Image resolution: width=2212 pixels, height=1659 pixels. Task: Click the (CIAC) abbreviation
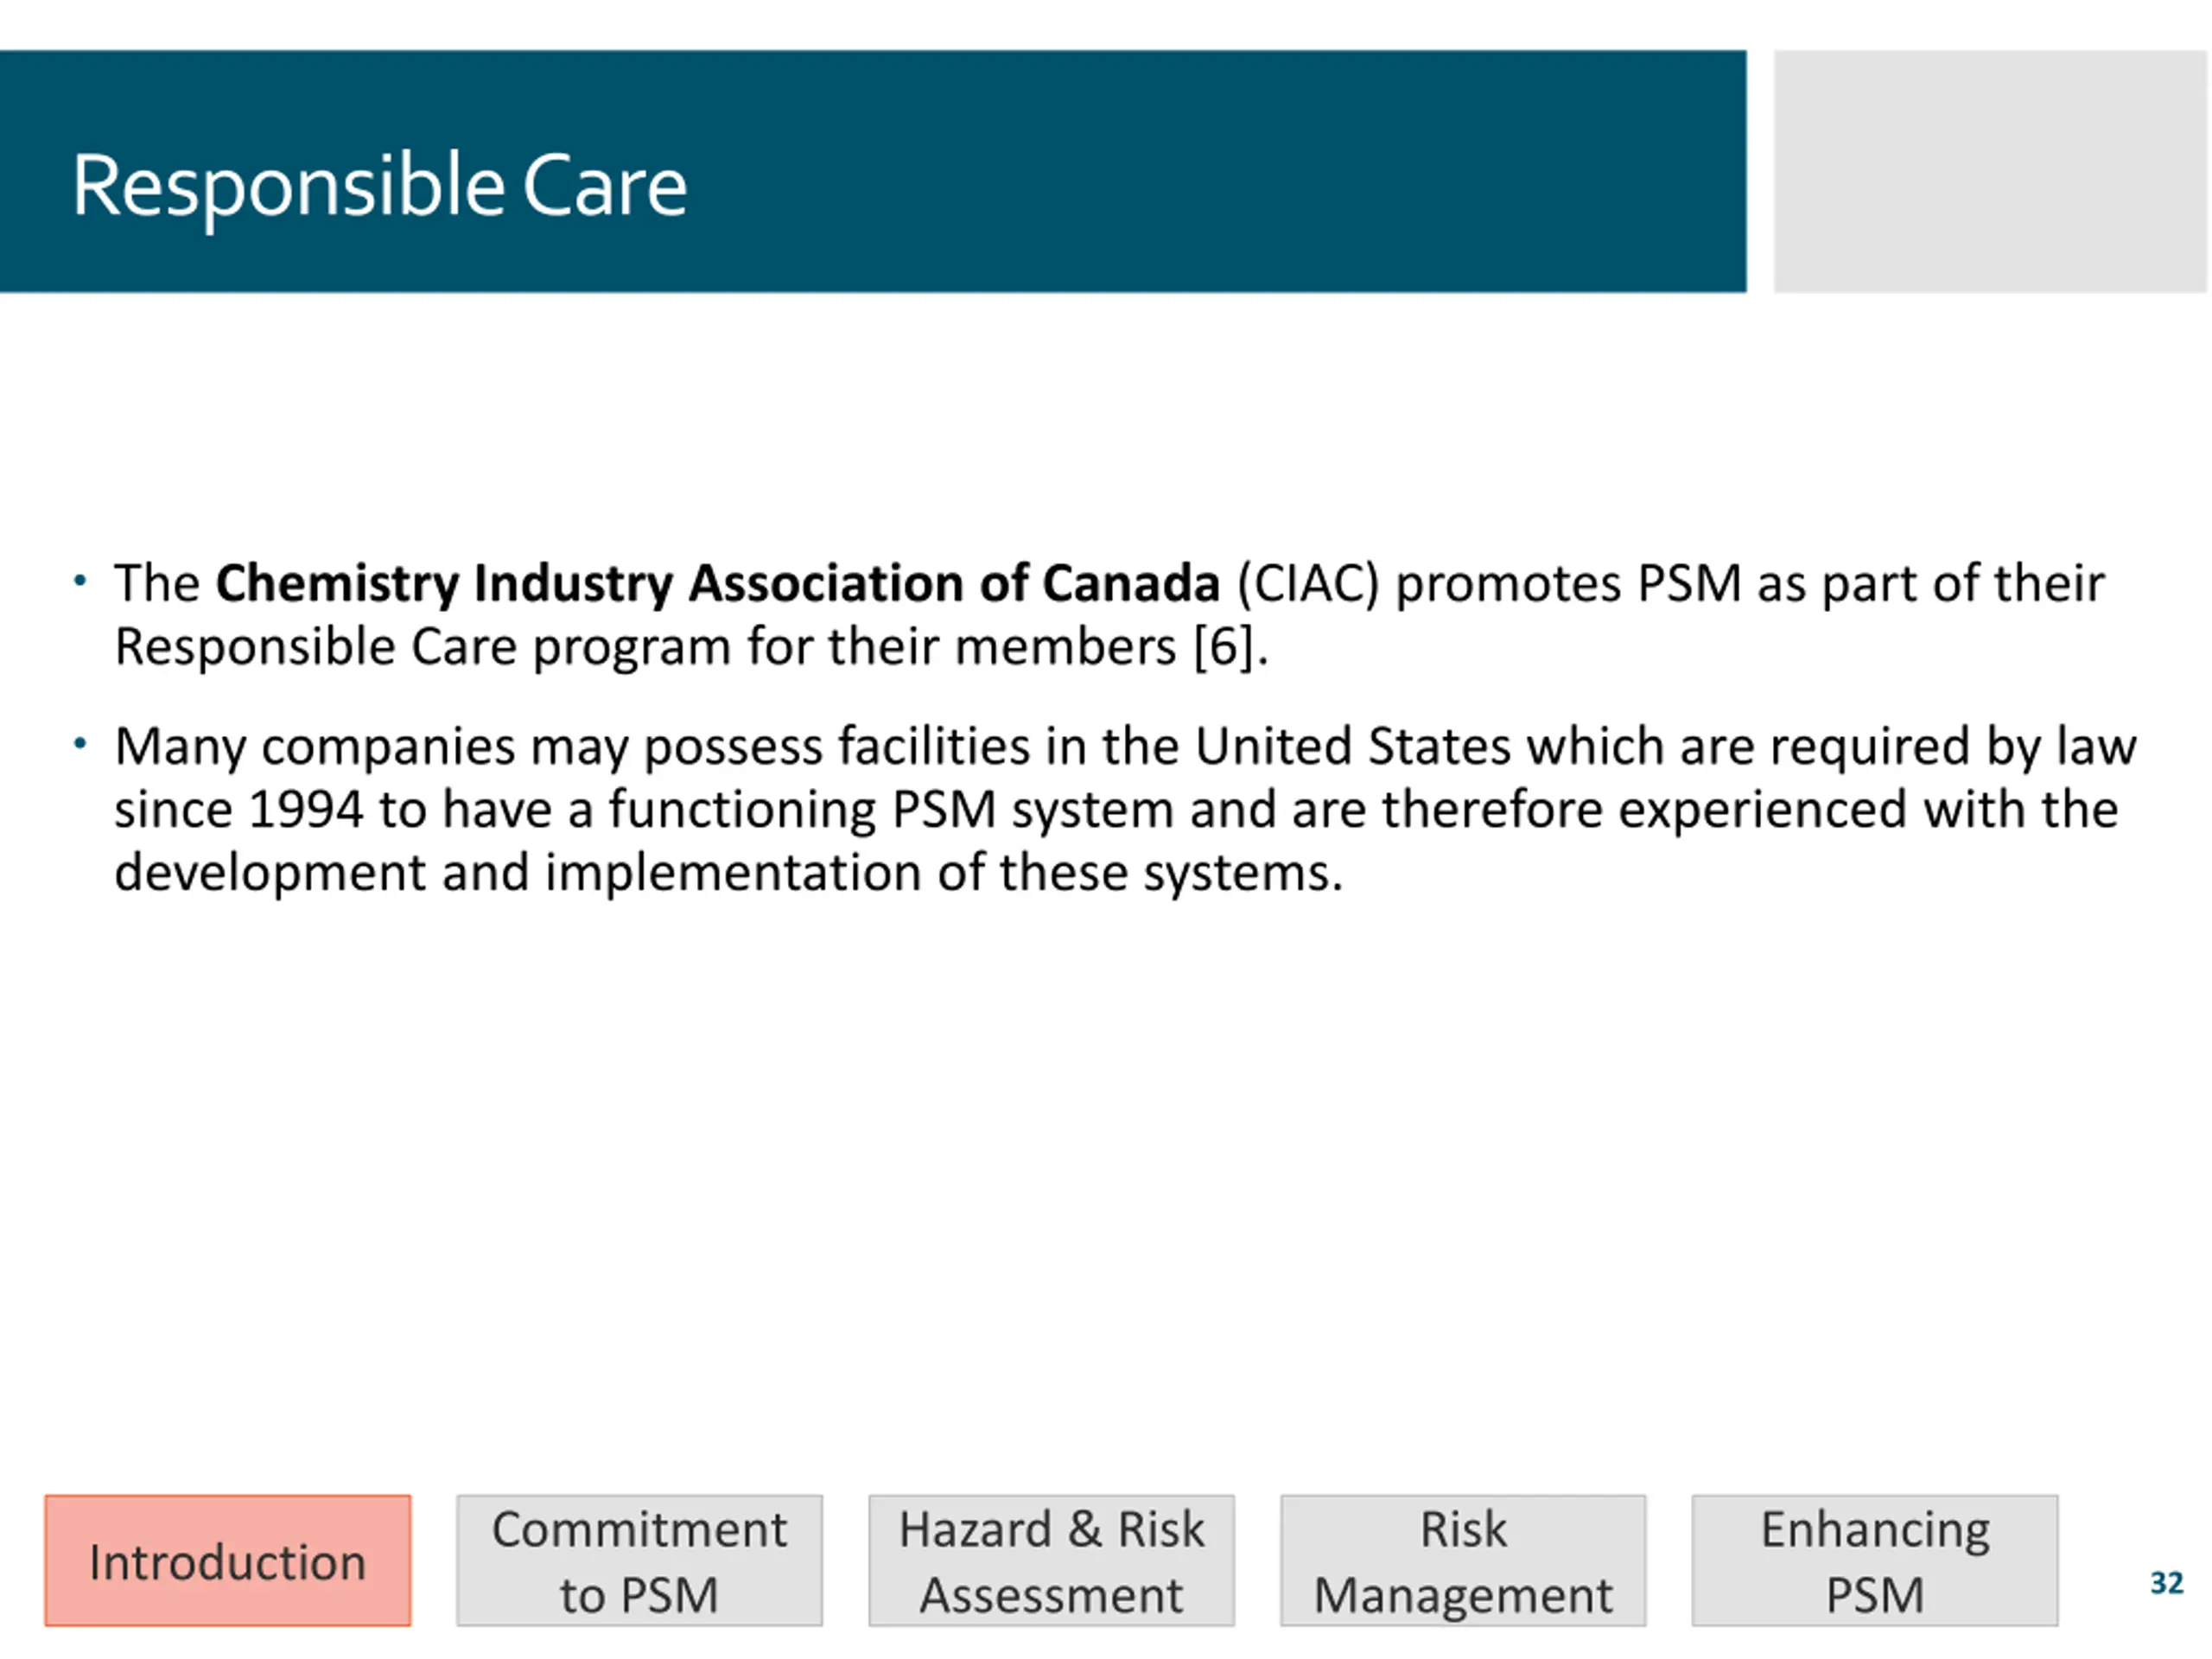(x=1308, y=584)
